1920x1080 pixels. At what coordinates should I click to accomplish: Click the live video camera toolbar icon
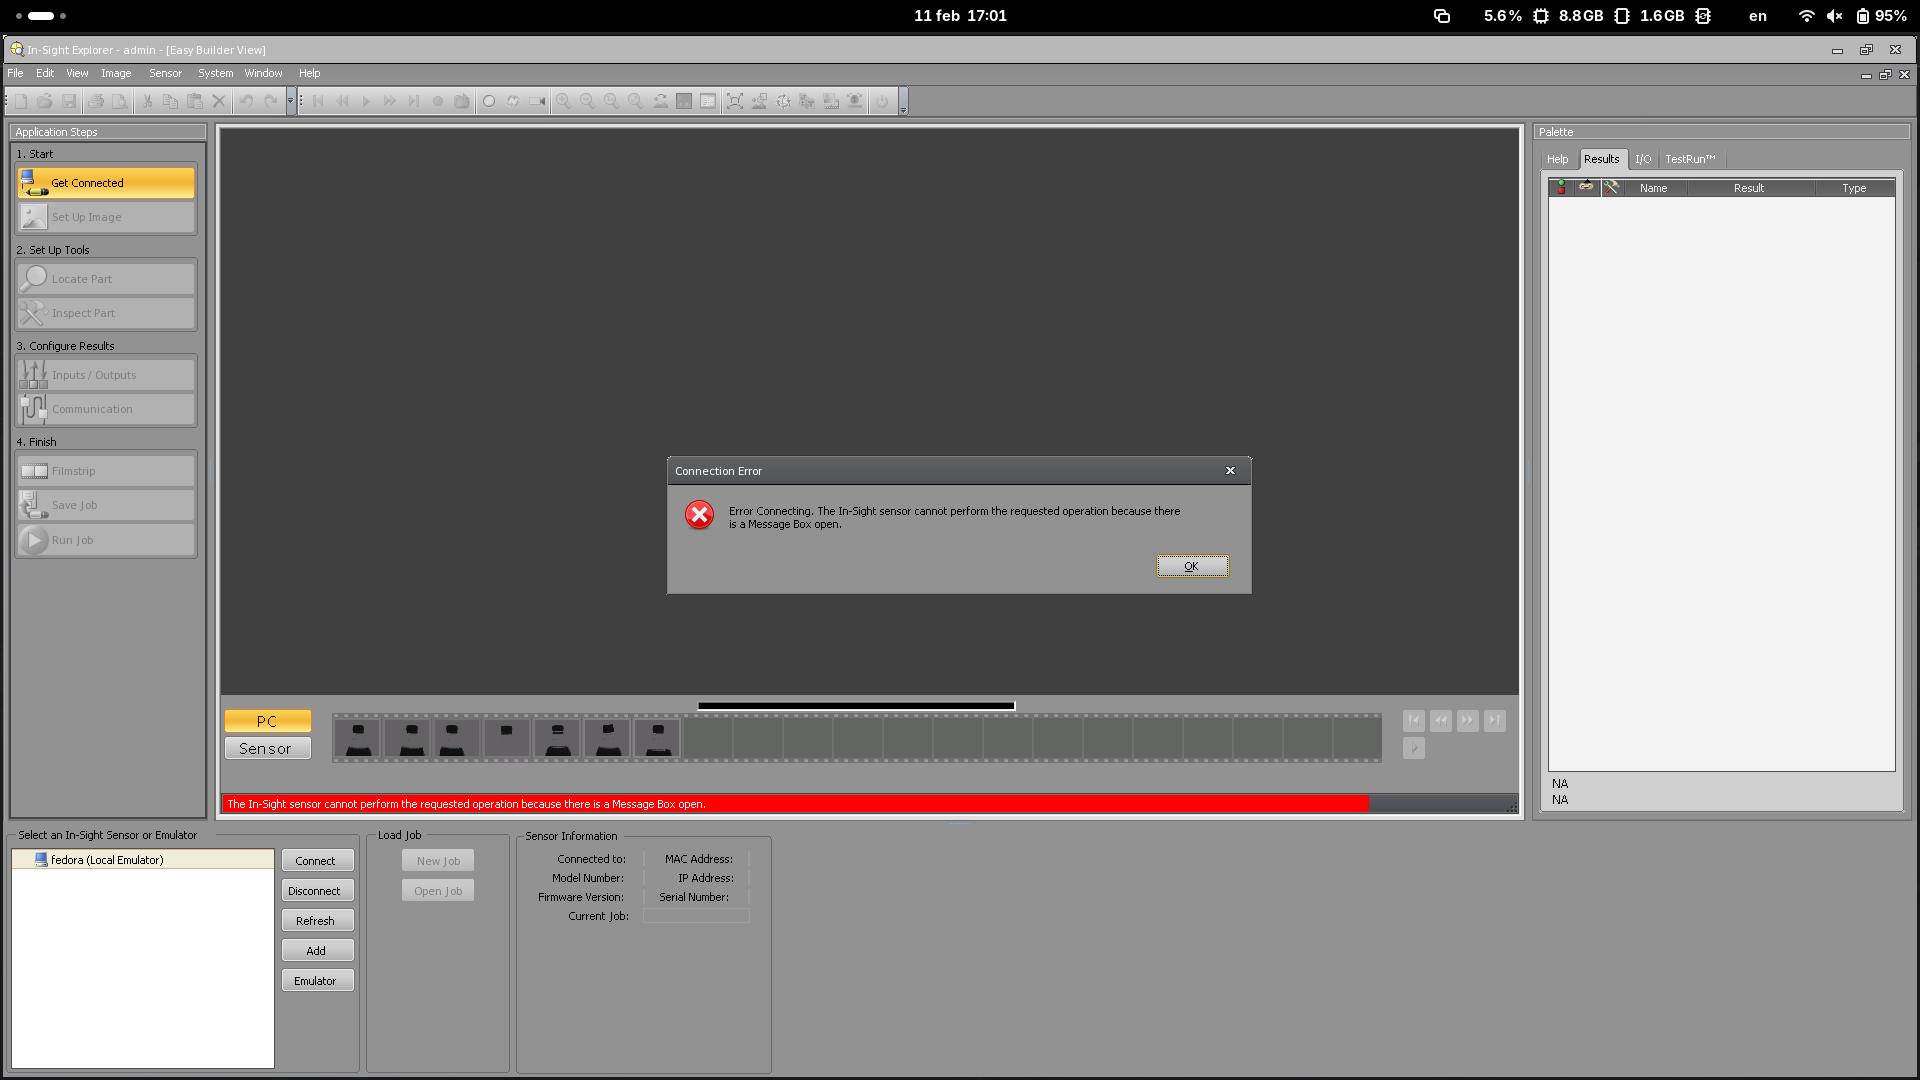[x=537, y=101]
